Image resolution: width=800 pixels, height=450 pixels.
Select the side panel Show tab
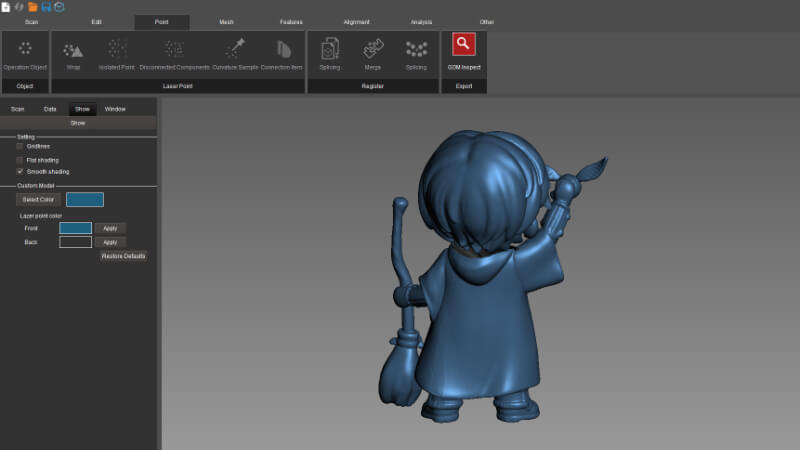click(82, 109)
